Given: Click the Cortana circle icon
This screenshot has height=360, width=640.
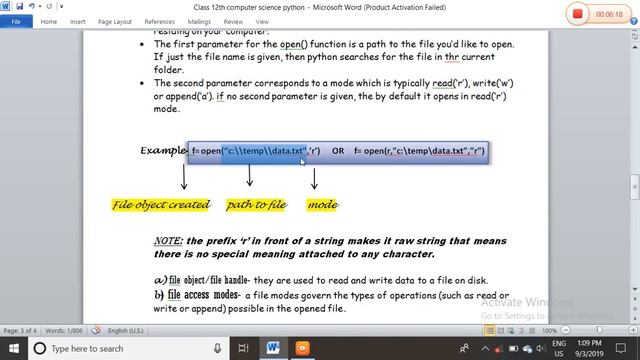Looking at the screenshot, I should tap(40, 349).
